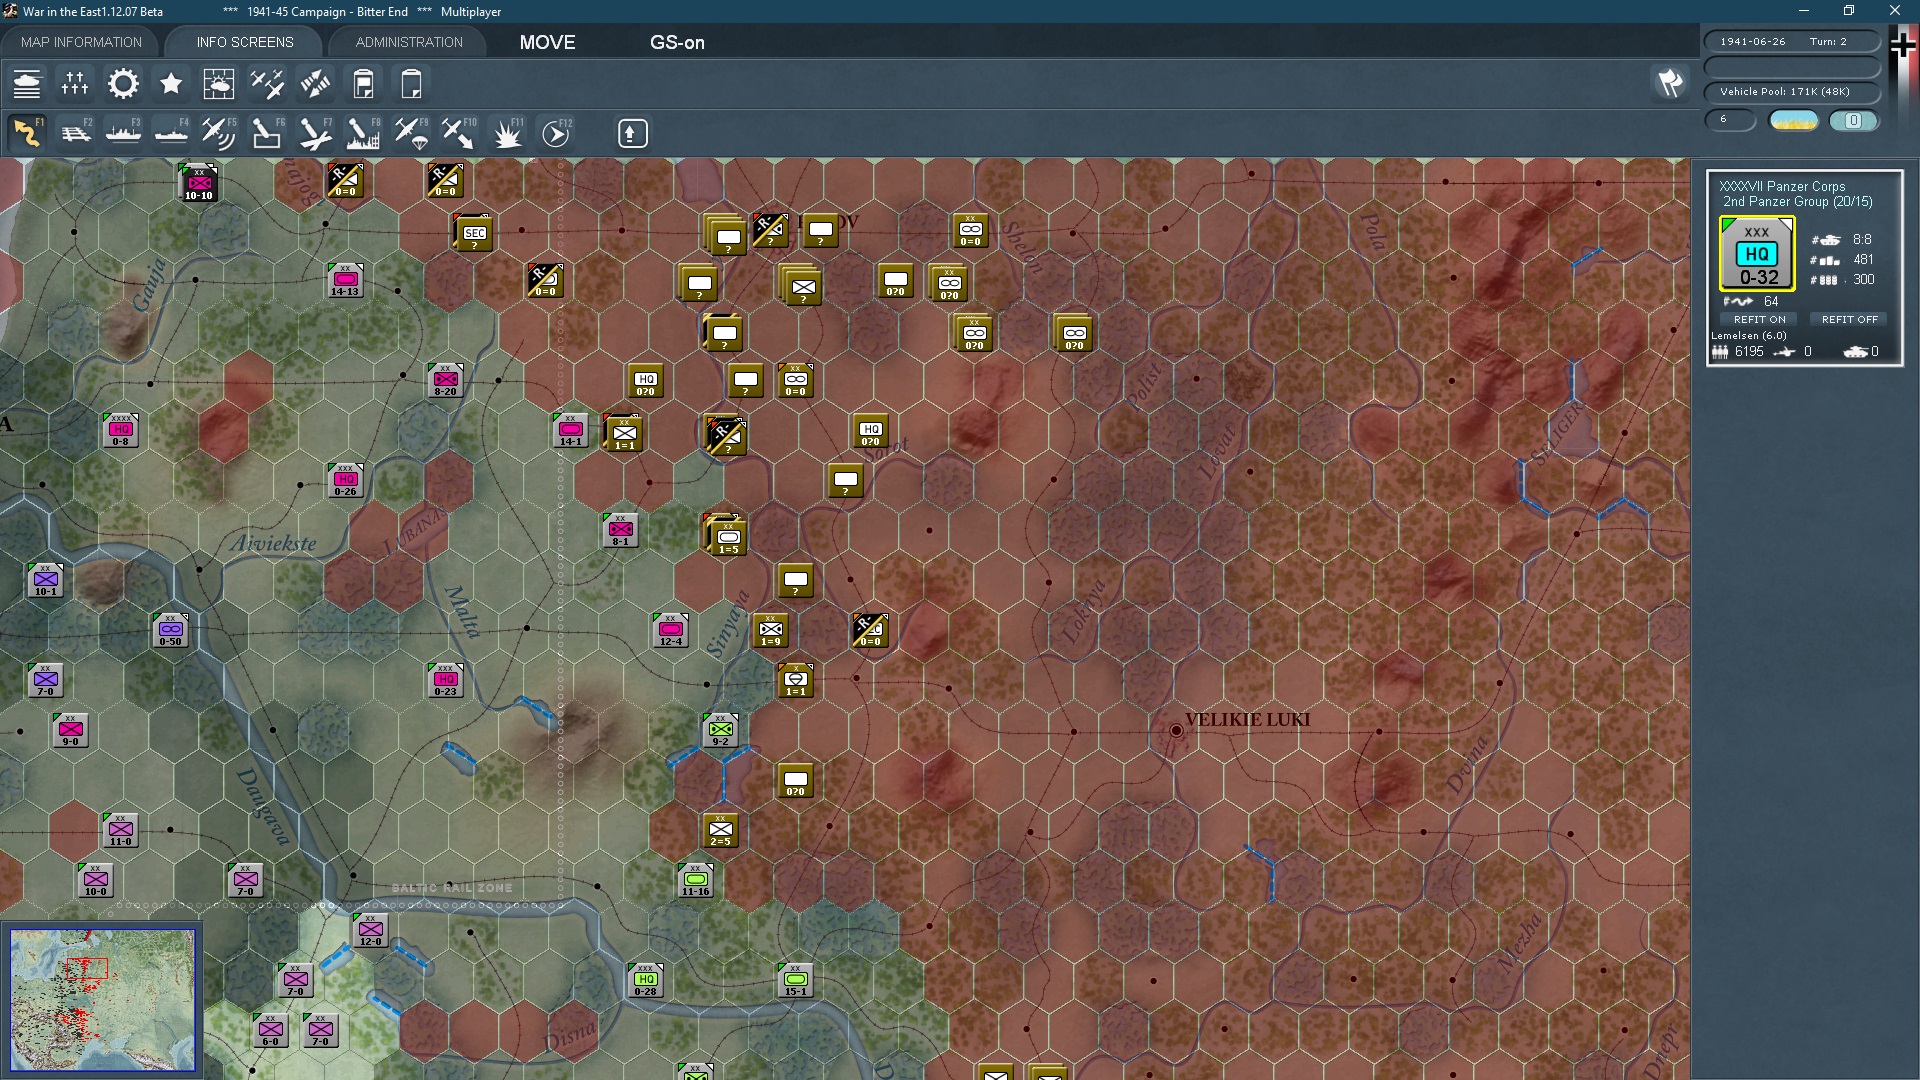
Task: Click the End Turn F12 icon
Action: point(556,133)
